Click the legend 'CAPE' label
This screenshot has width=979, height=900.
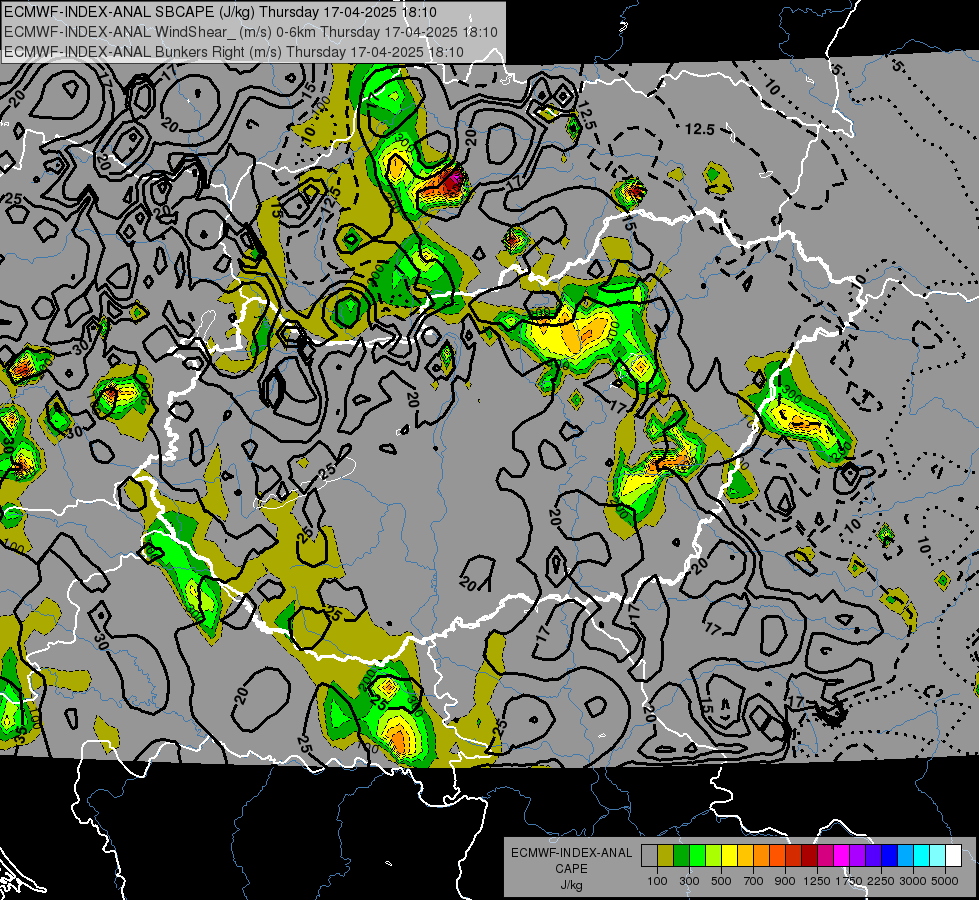click(571, 869)
